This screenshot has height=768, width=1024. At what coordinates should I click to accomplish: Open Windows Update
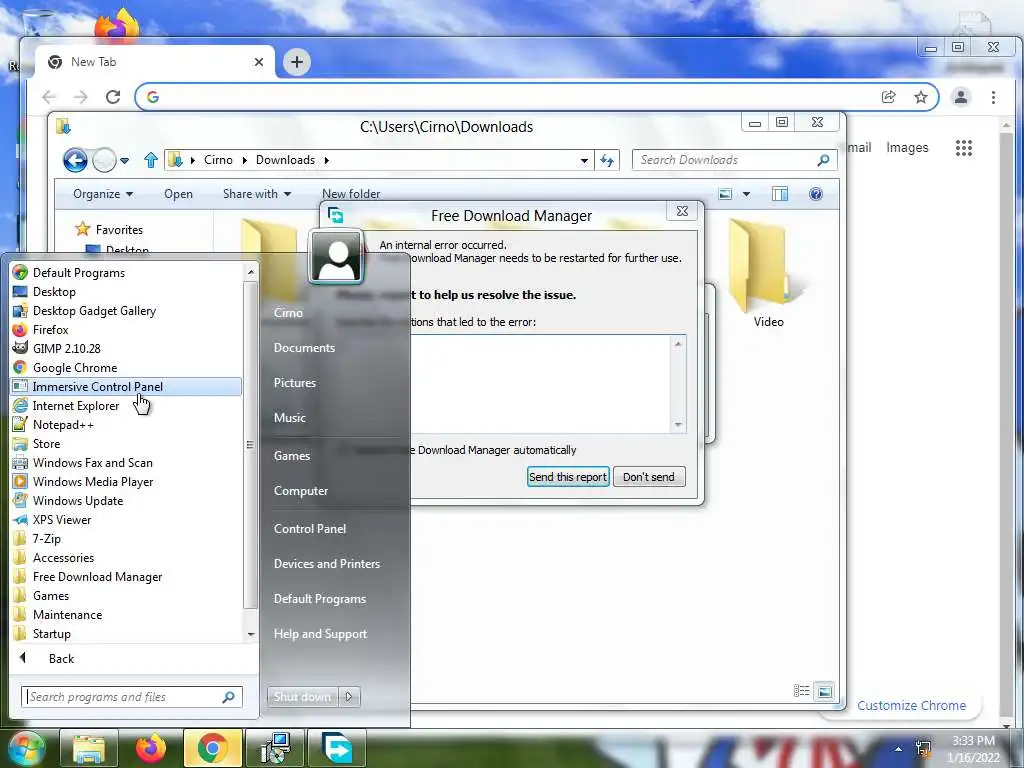coord(78,500)
